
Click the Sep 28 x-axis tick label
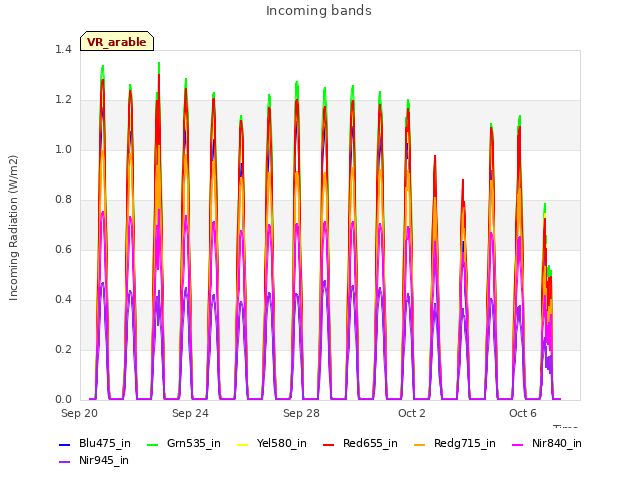coord(301,413)
